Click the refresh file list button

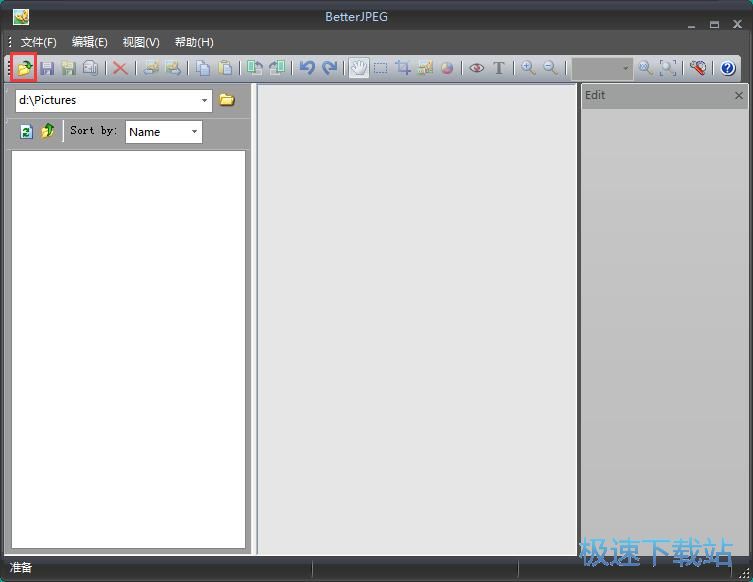pyautogui.click(x=27, y=131)
